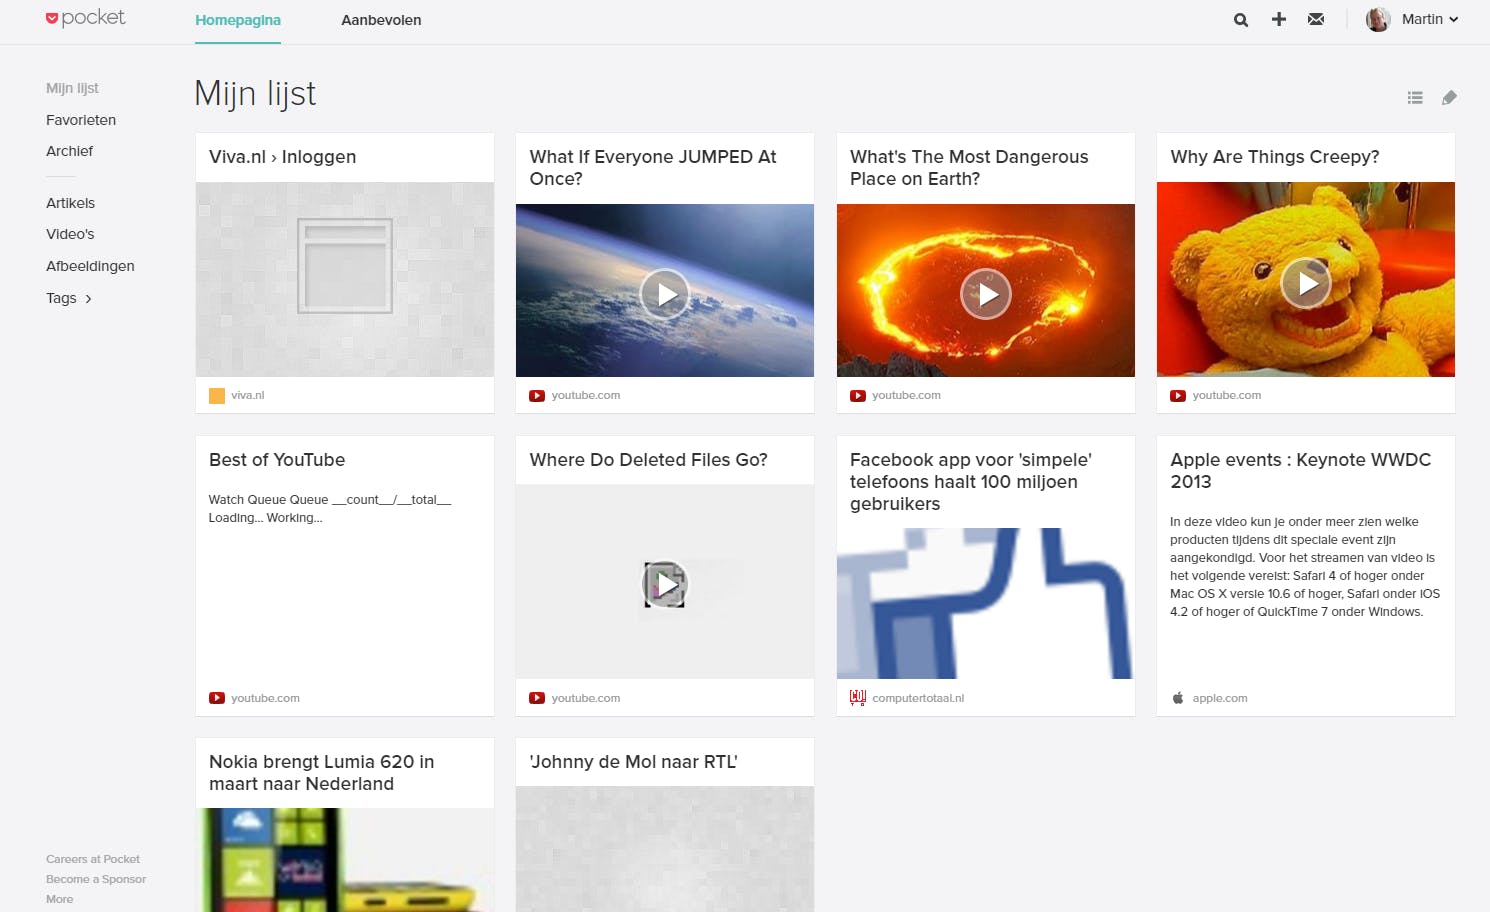Click the Pocket logo

[86, 18]
